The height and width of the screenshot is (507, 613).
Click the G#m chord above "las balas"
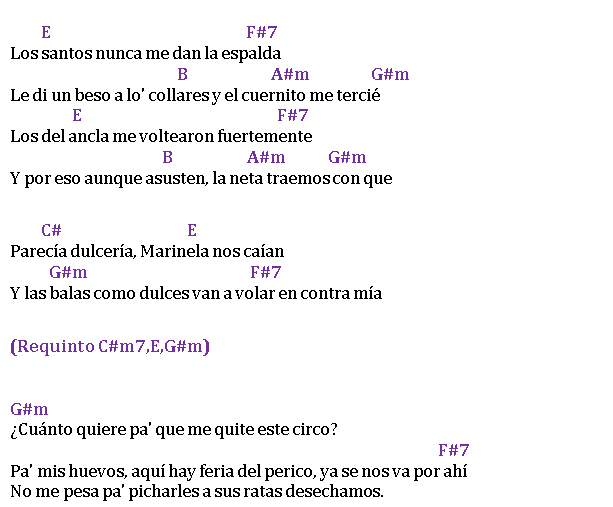coord(68,272)
